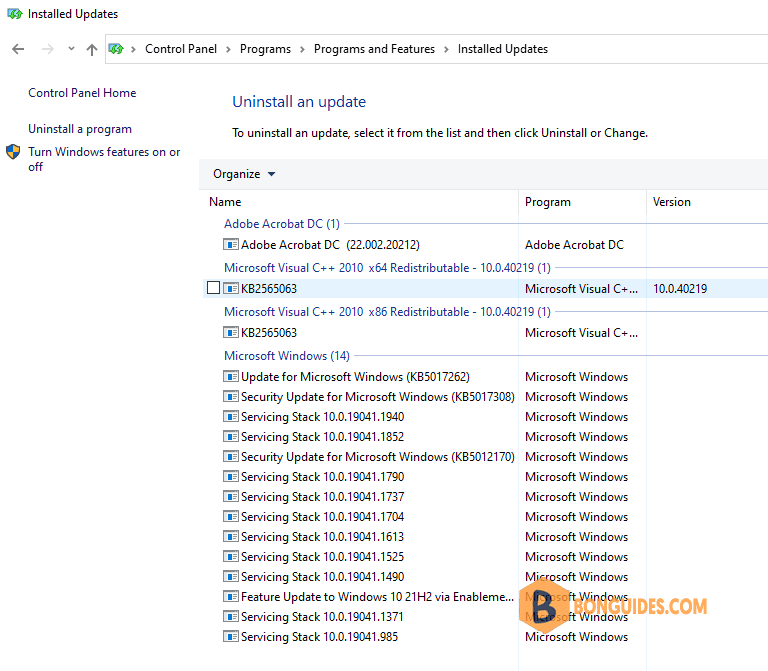
Task: Click Adobe Acrobat DC program cell
Action: pyautogui.click(x=574, y=244)
